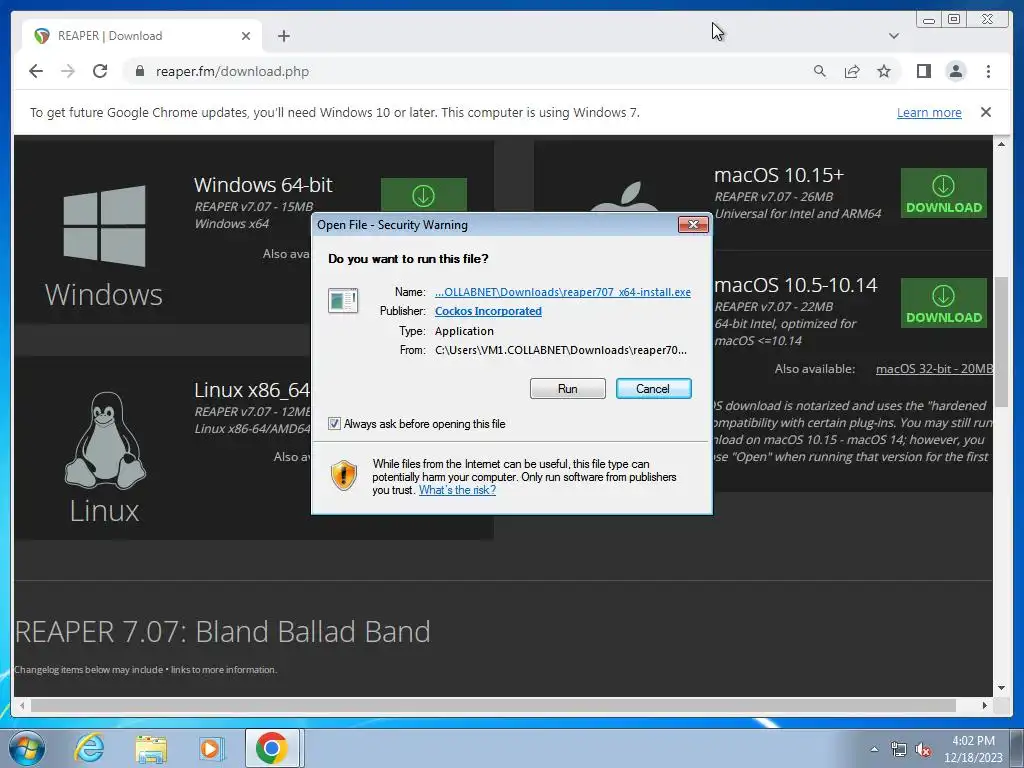Open the macOS 32-bit - 20MB link
1024x768 pixels.
pyautogui.click(x=934, y=369)
